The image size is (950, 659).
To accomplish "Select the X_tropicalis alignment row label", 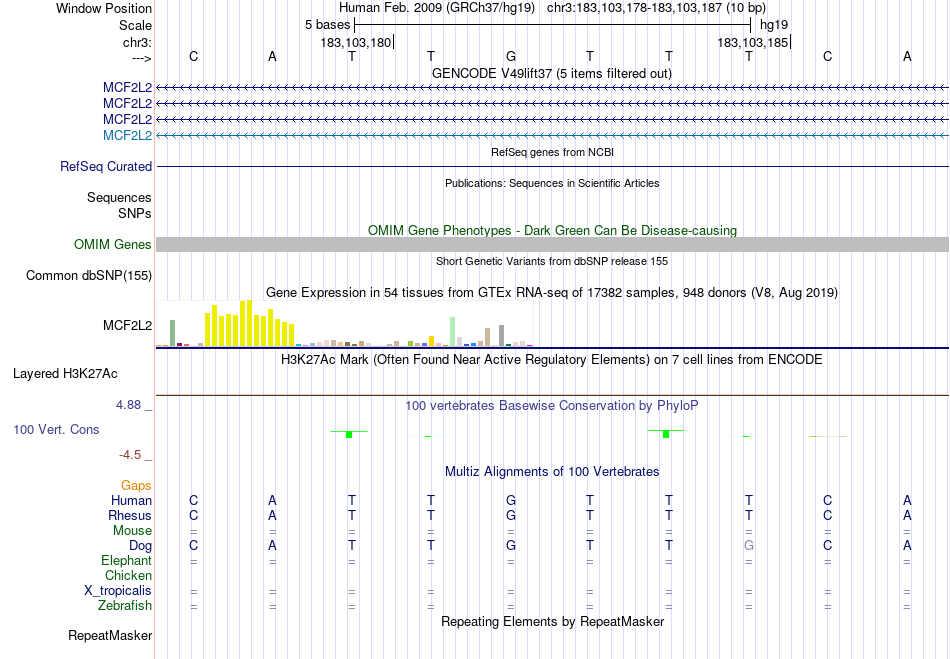I will tap(118, 591).
